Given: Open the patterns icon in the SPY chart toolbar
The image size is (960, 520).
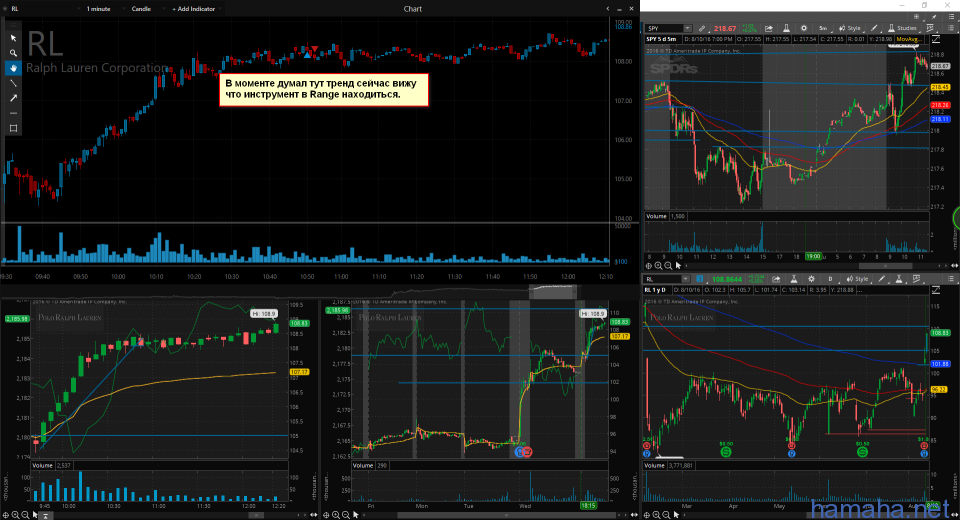Looking at the screenshot, I should (930, 28).
